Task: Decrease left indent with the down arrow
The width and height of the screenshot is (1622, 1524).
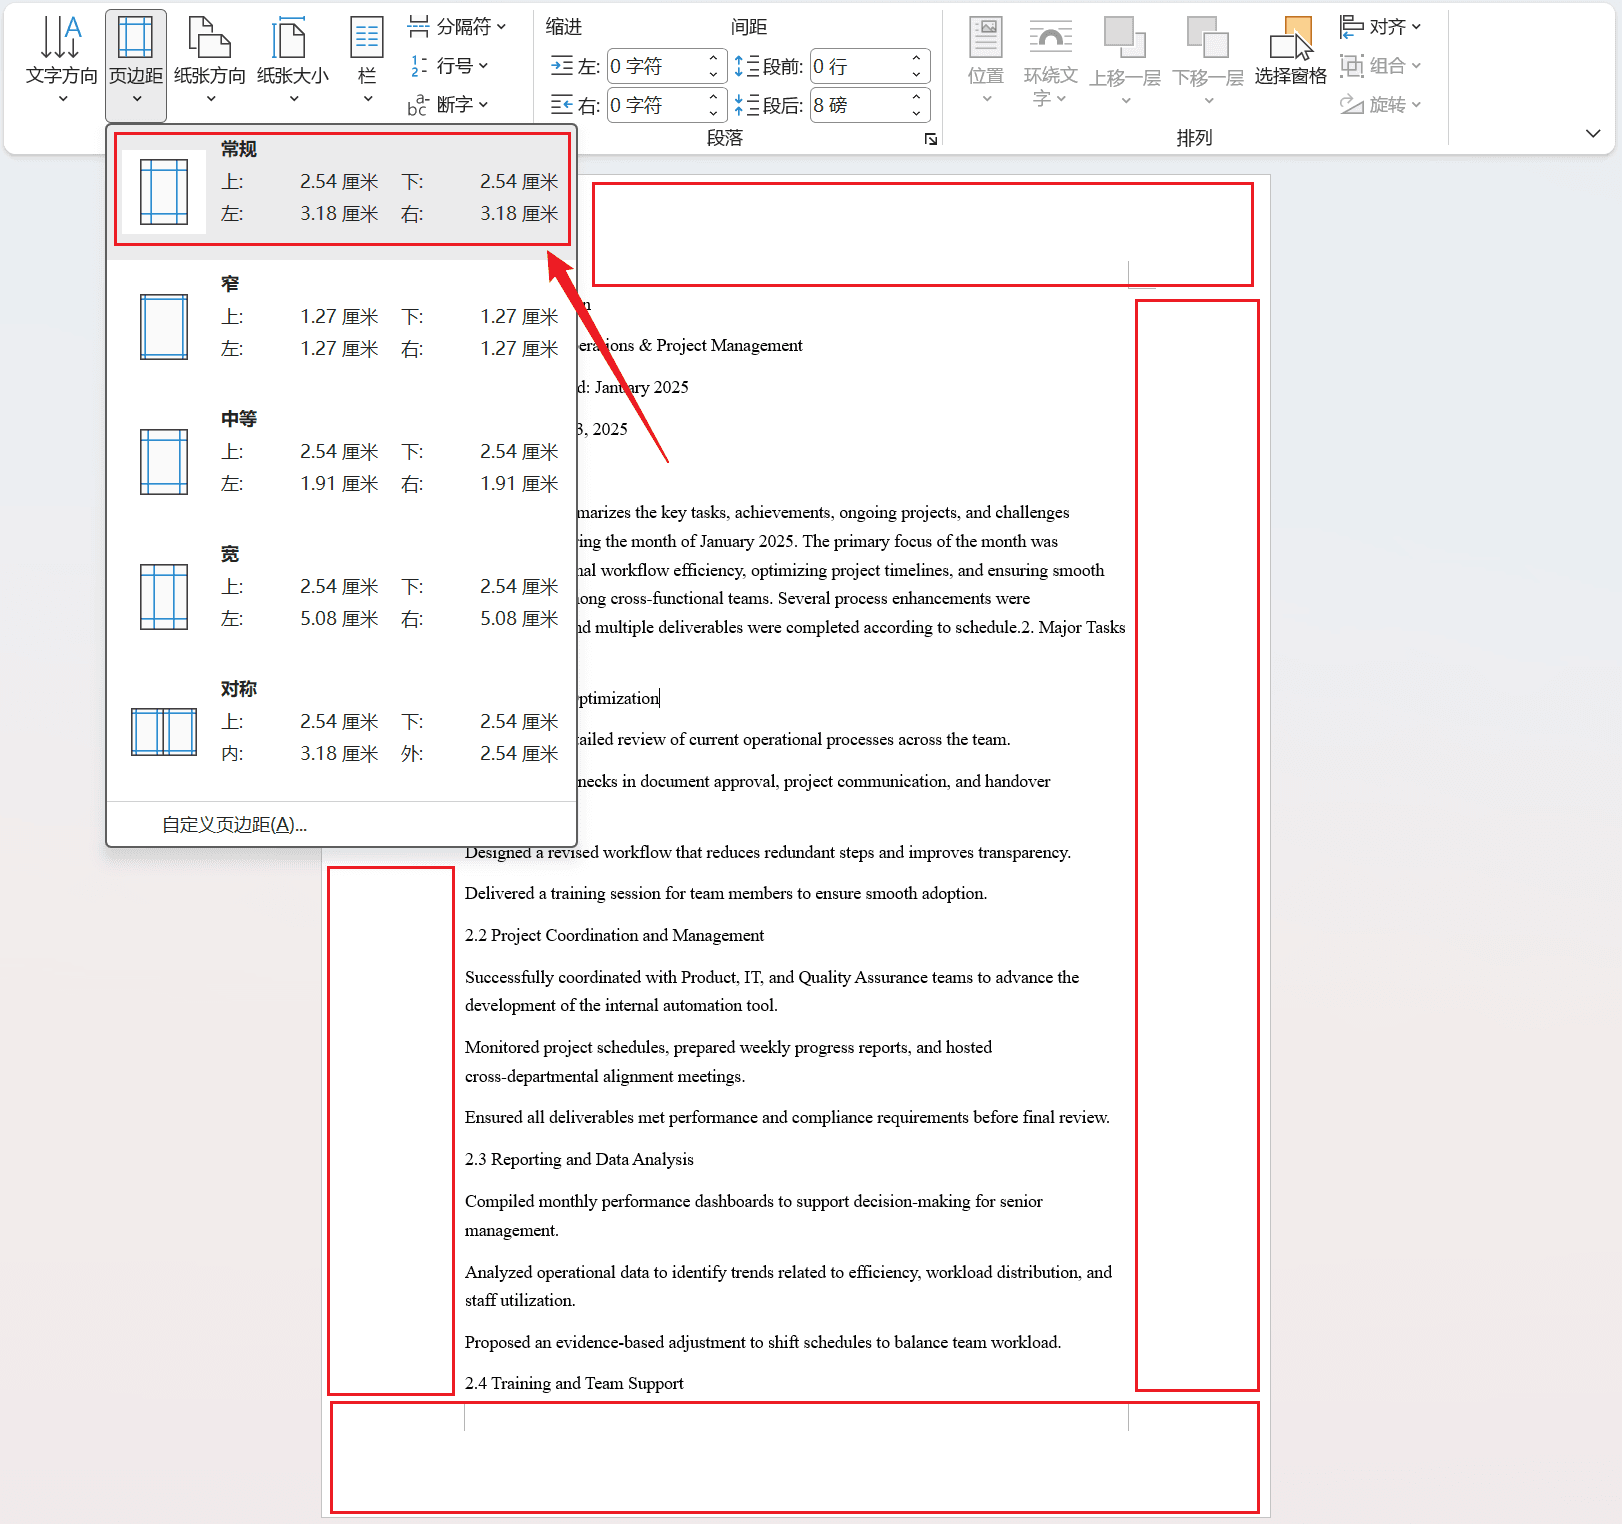Action: tap(713, 75)
